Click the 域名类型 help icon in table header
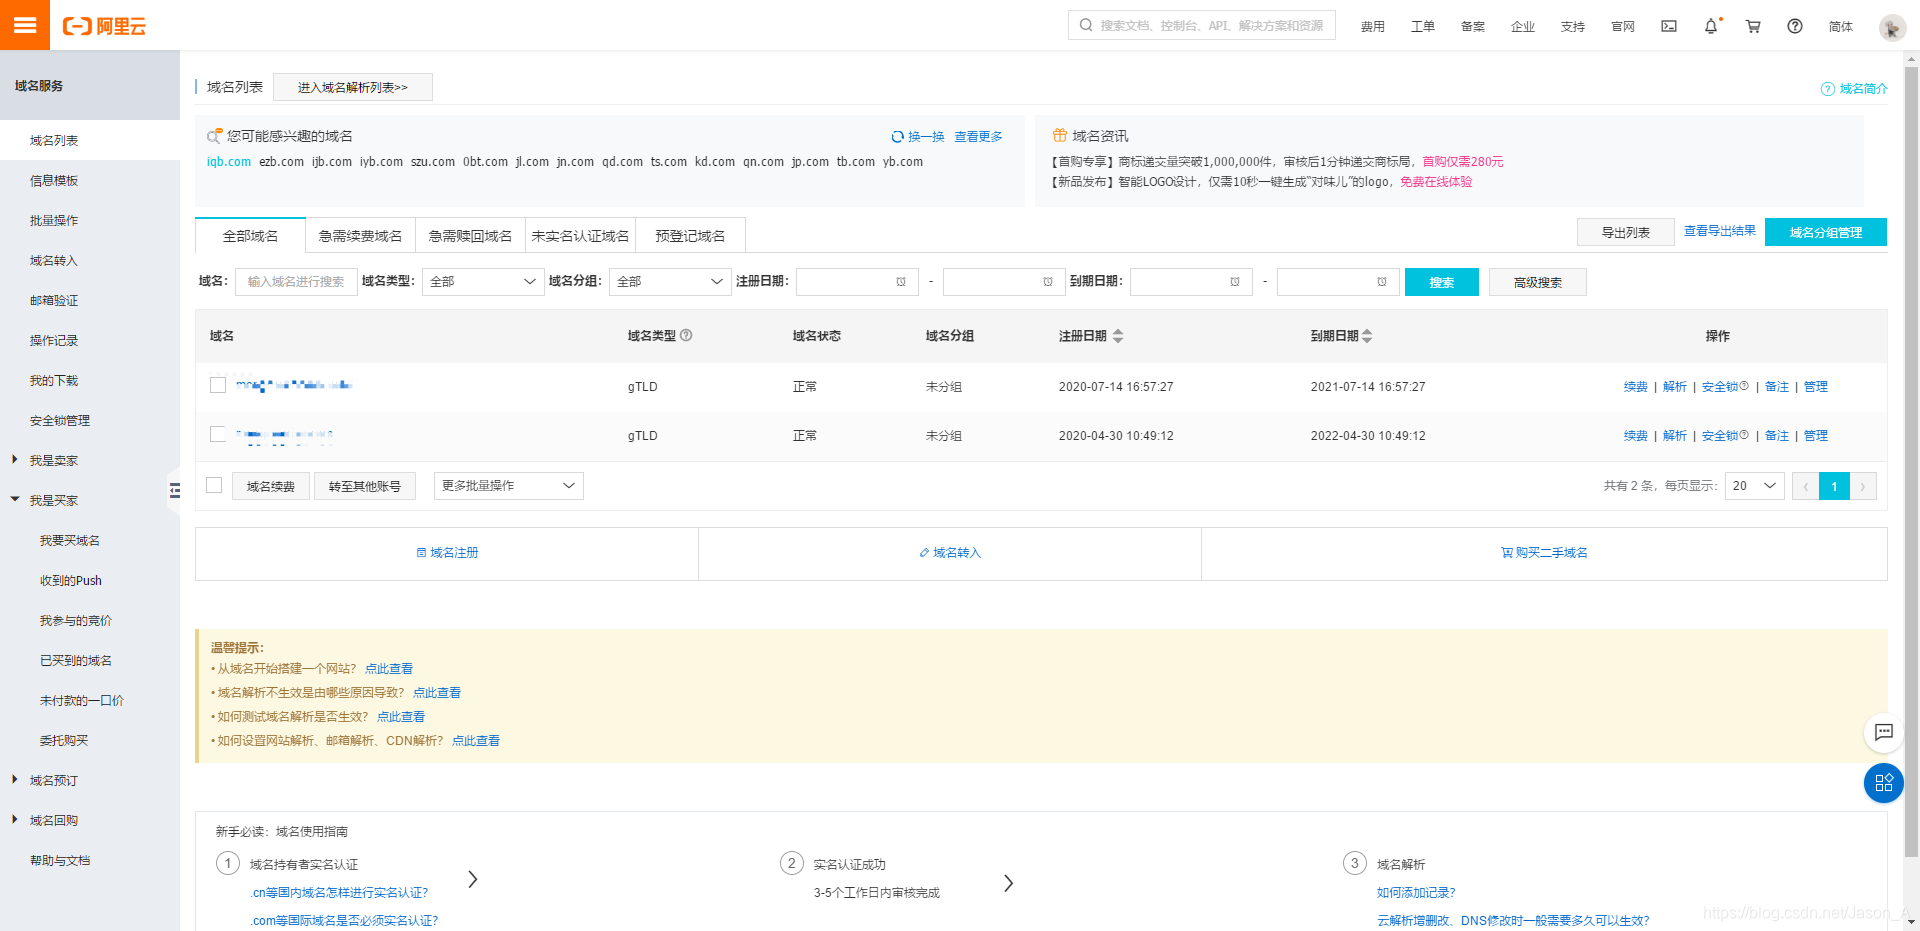This screenshot has width=1920, height=931. click(x=686, y=336)
